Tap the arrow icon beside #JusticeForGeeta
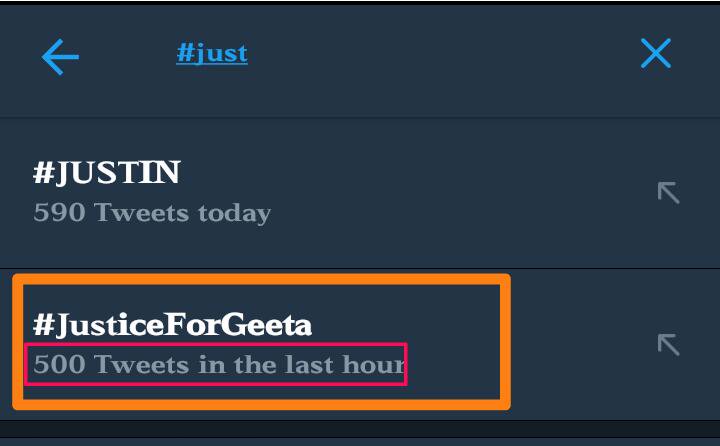The width and height of the screenshot is (720, 446). coord(668,344)
